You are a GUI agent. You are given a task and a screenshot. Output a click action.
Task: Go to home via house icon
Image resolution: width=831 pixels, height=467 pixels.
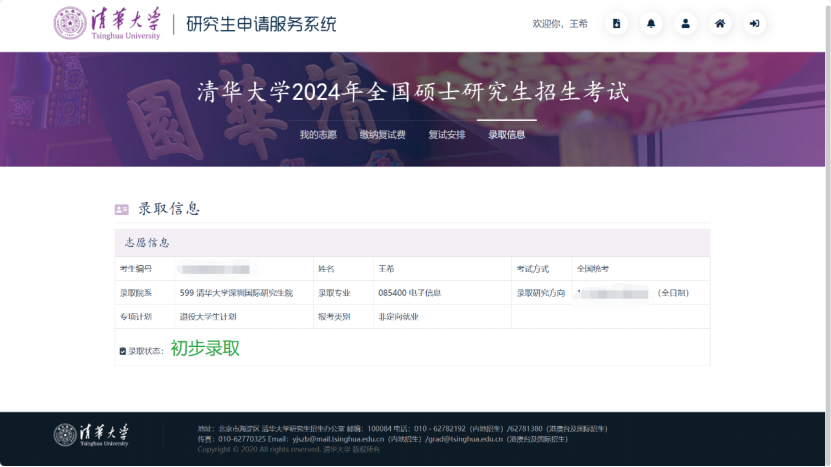[720, 24]
